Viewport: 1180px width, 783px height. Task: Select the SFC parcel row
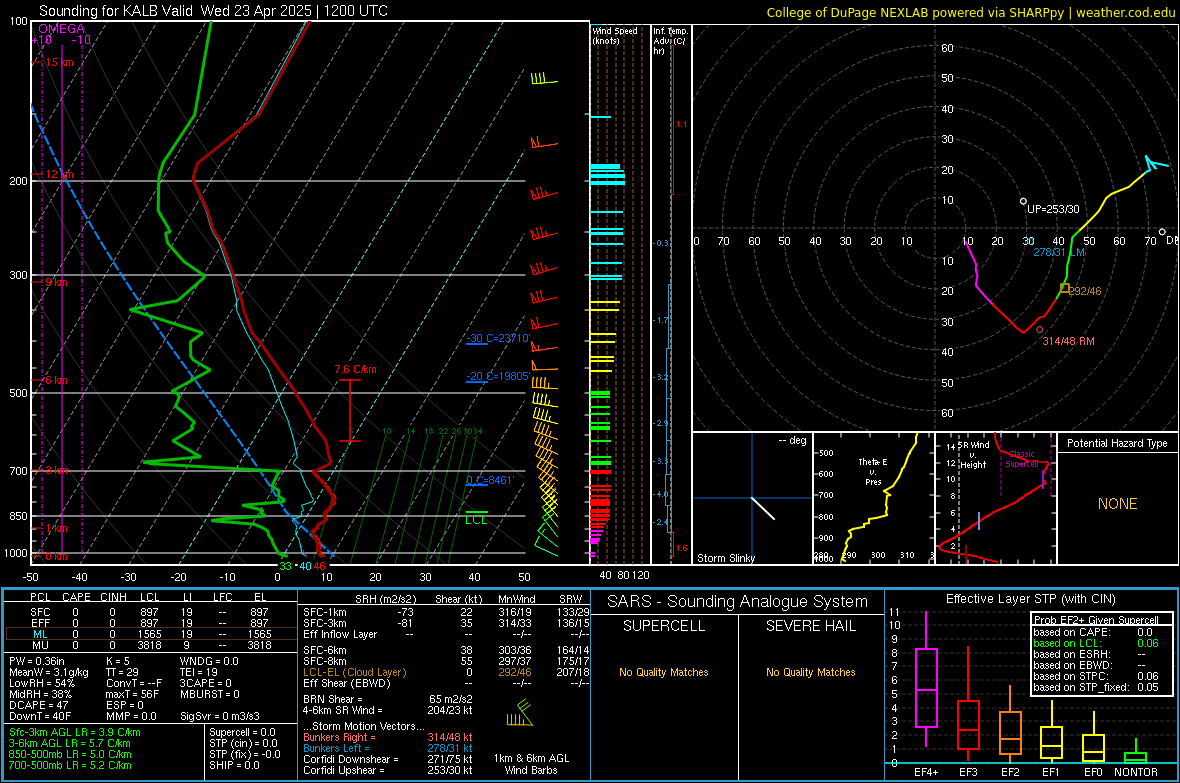pos(151,612)
